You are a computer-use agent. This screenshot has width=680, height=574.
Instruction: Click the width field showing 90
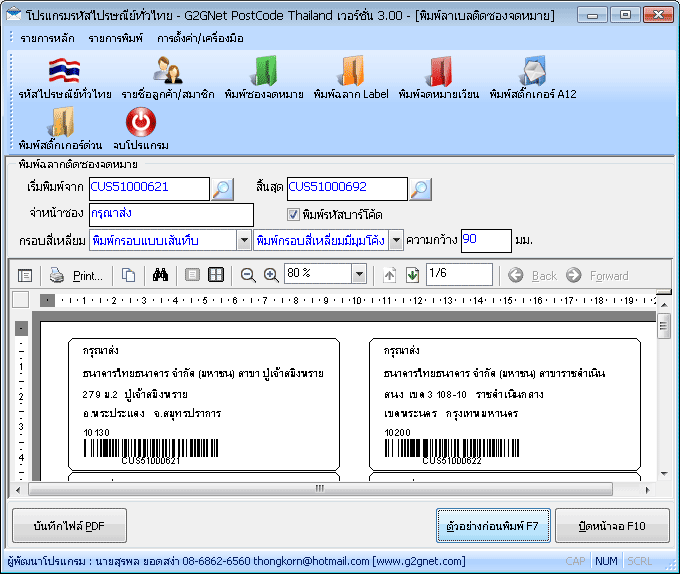486,241
